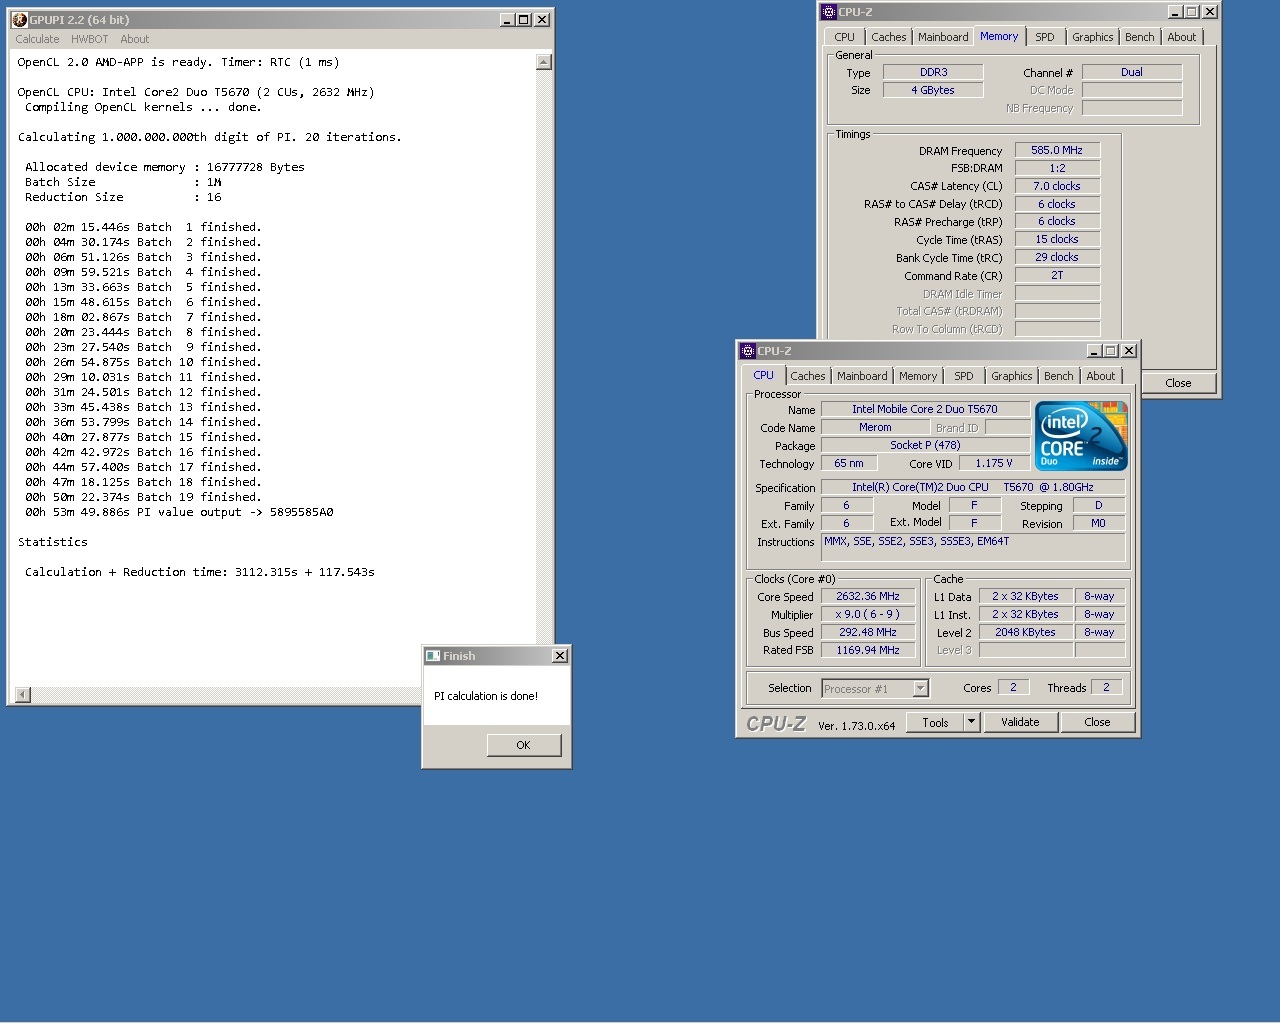This screenshot has height=1024, width=1280.
Task: Click the Core Speed 2632.36 MHz value
Action: (868, 596)
